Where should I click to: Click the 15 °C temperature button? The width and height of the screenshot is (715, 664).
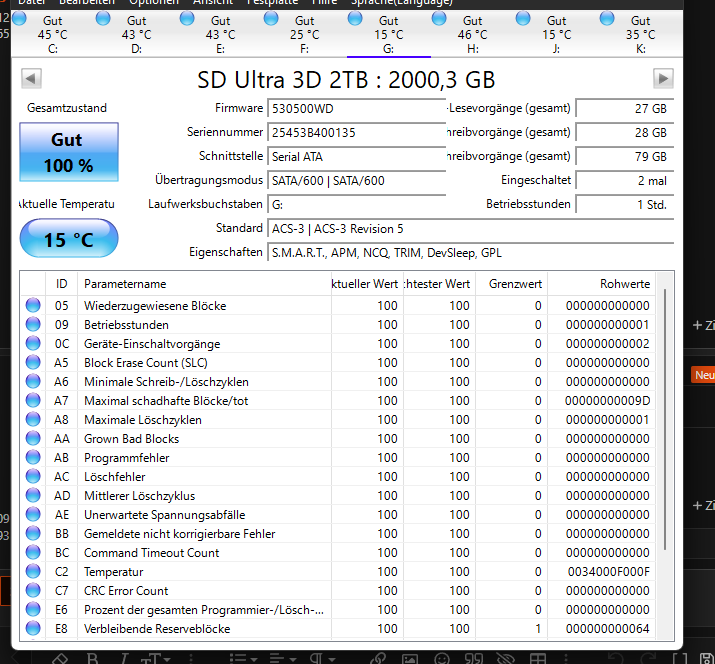pyautogui.click(x=69, y=239)
